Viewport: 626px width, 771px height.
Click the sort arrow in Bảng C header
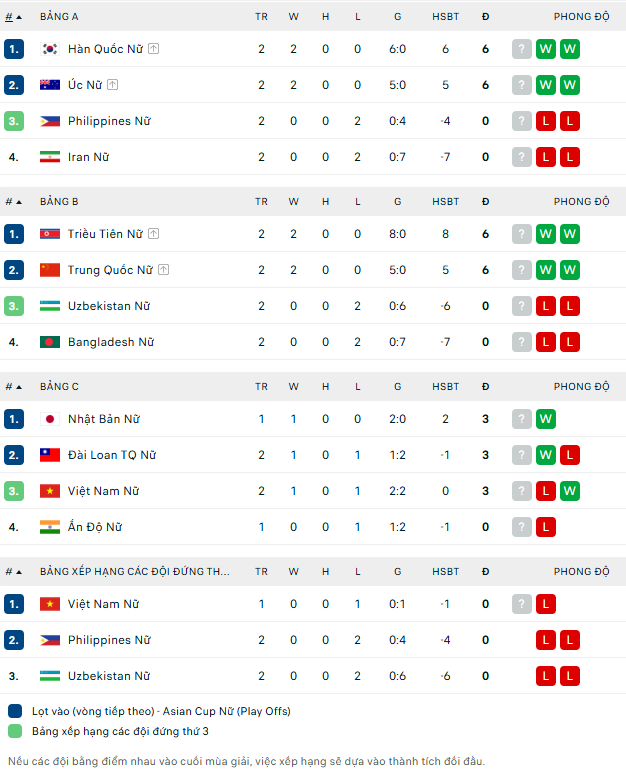click(20, 387)
